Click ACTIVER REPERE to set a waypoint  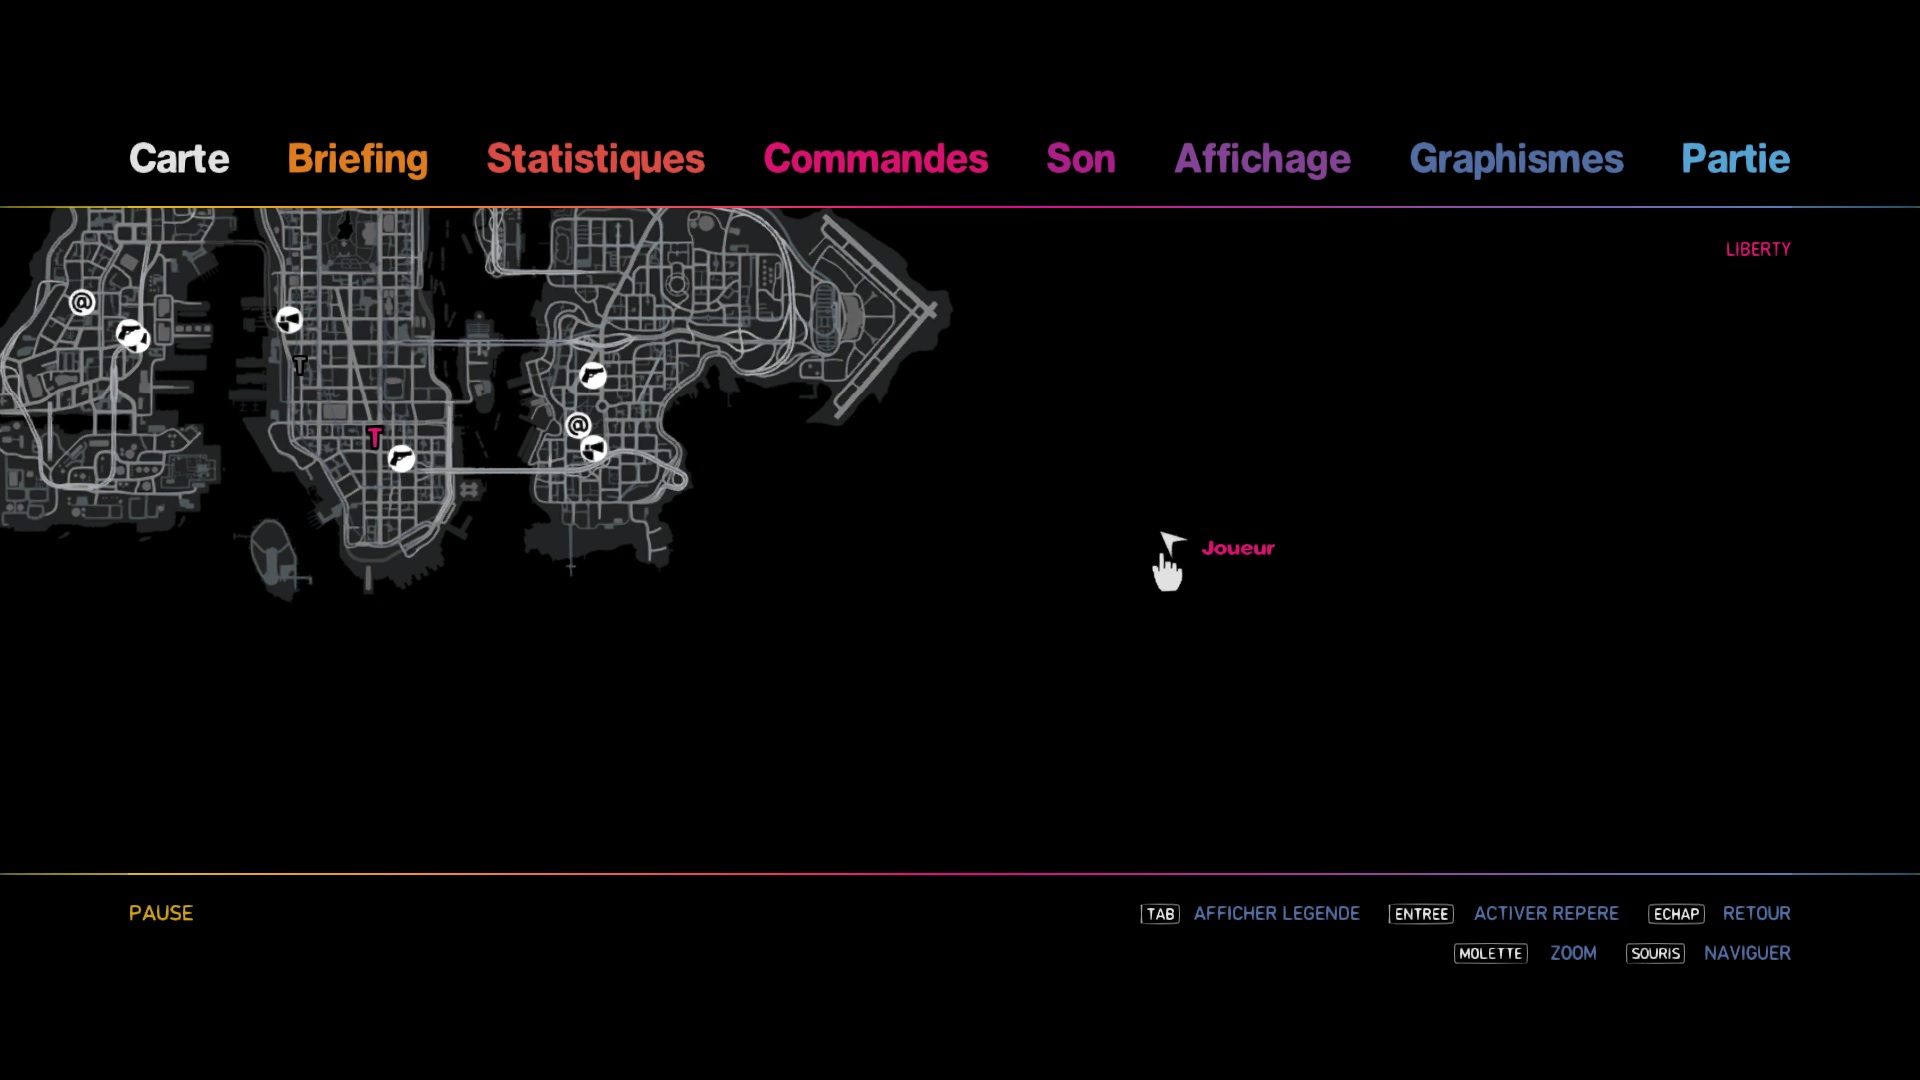(1546, 913)
